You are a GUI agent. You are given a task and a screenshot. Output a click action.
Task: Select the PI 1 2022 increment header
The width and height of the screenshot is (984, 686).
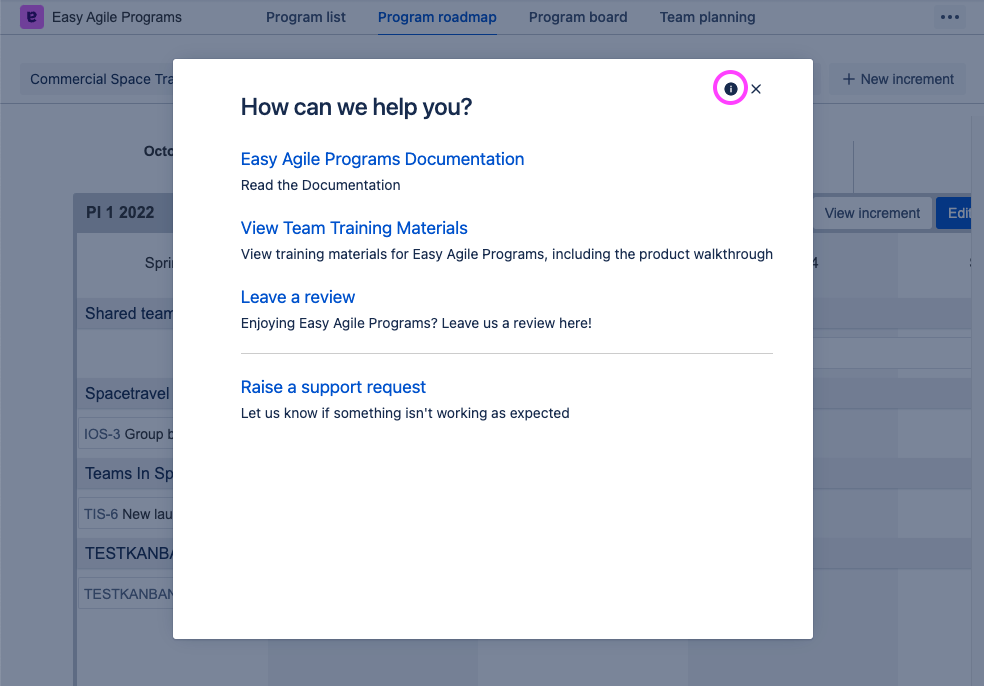pos(121,213)
